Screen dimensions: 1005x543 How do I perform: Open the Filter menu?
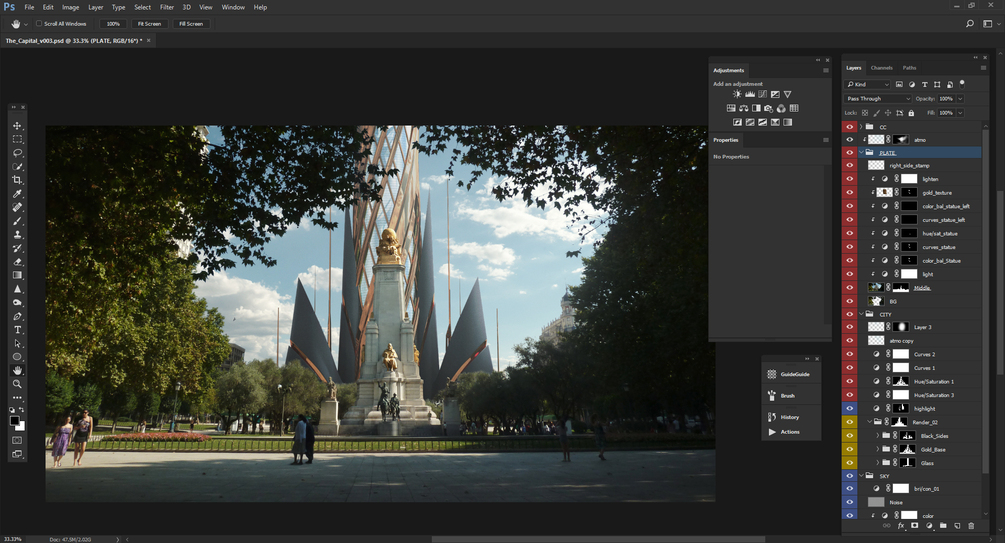(x=167, y=7)
